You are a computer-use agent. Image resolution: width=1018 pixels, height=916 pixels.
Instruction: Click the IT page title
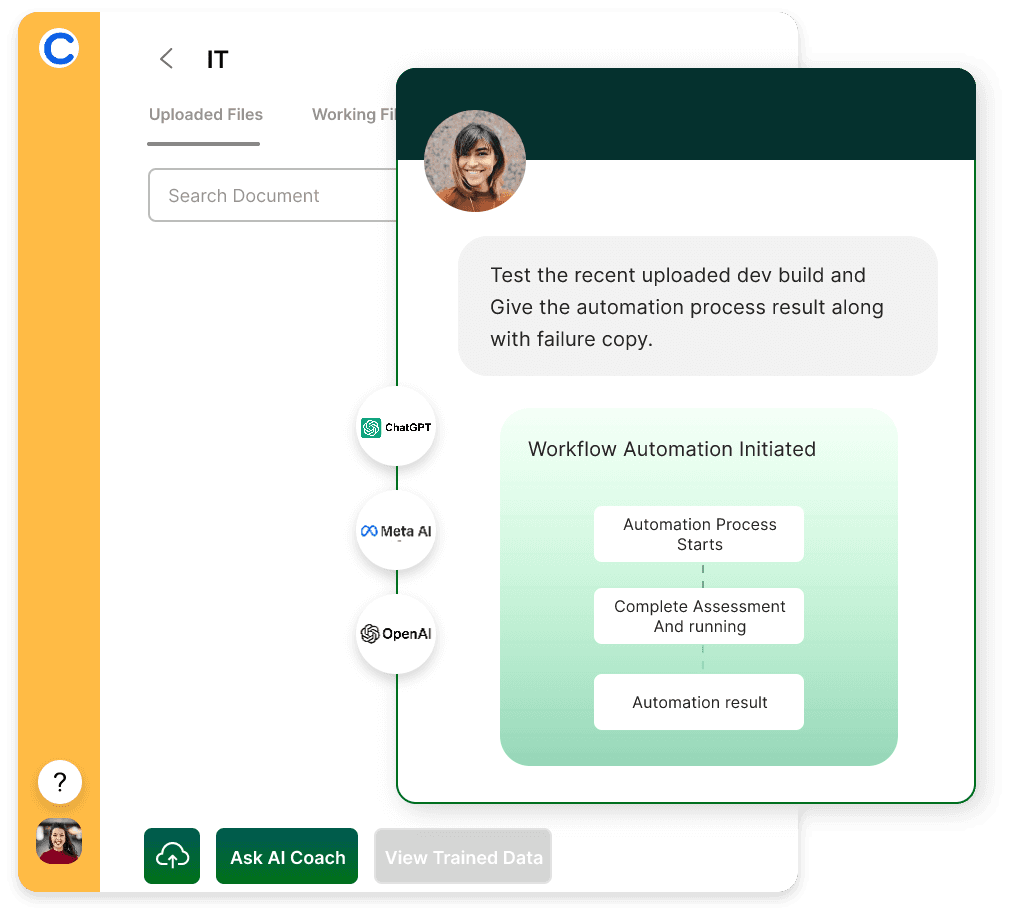217,60
